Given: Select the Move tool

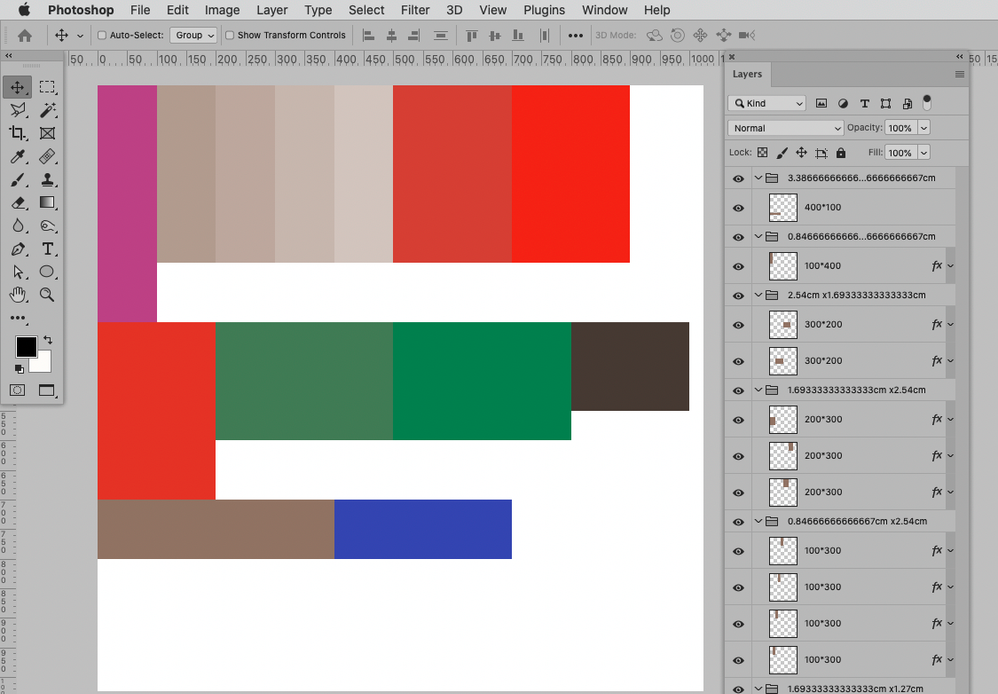Looking at the screenshot, I should [x=17, y=87].
